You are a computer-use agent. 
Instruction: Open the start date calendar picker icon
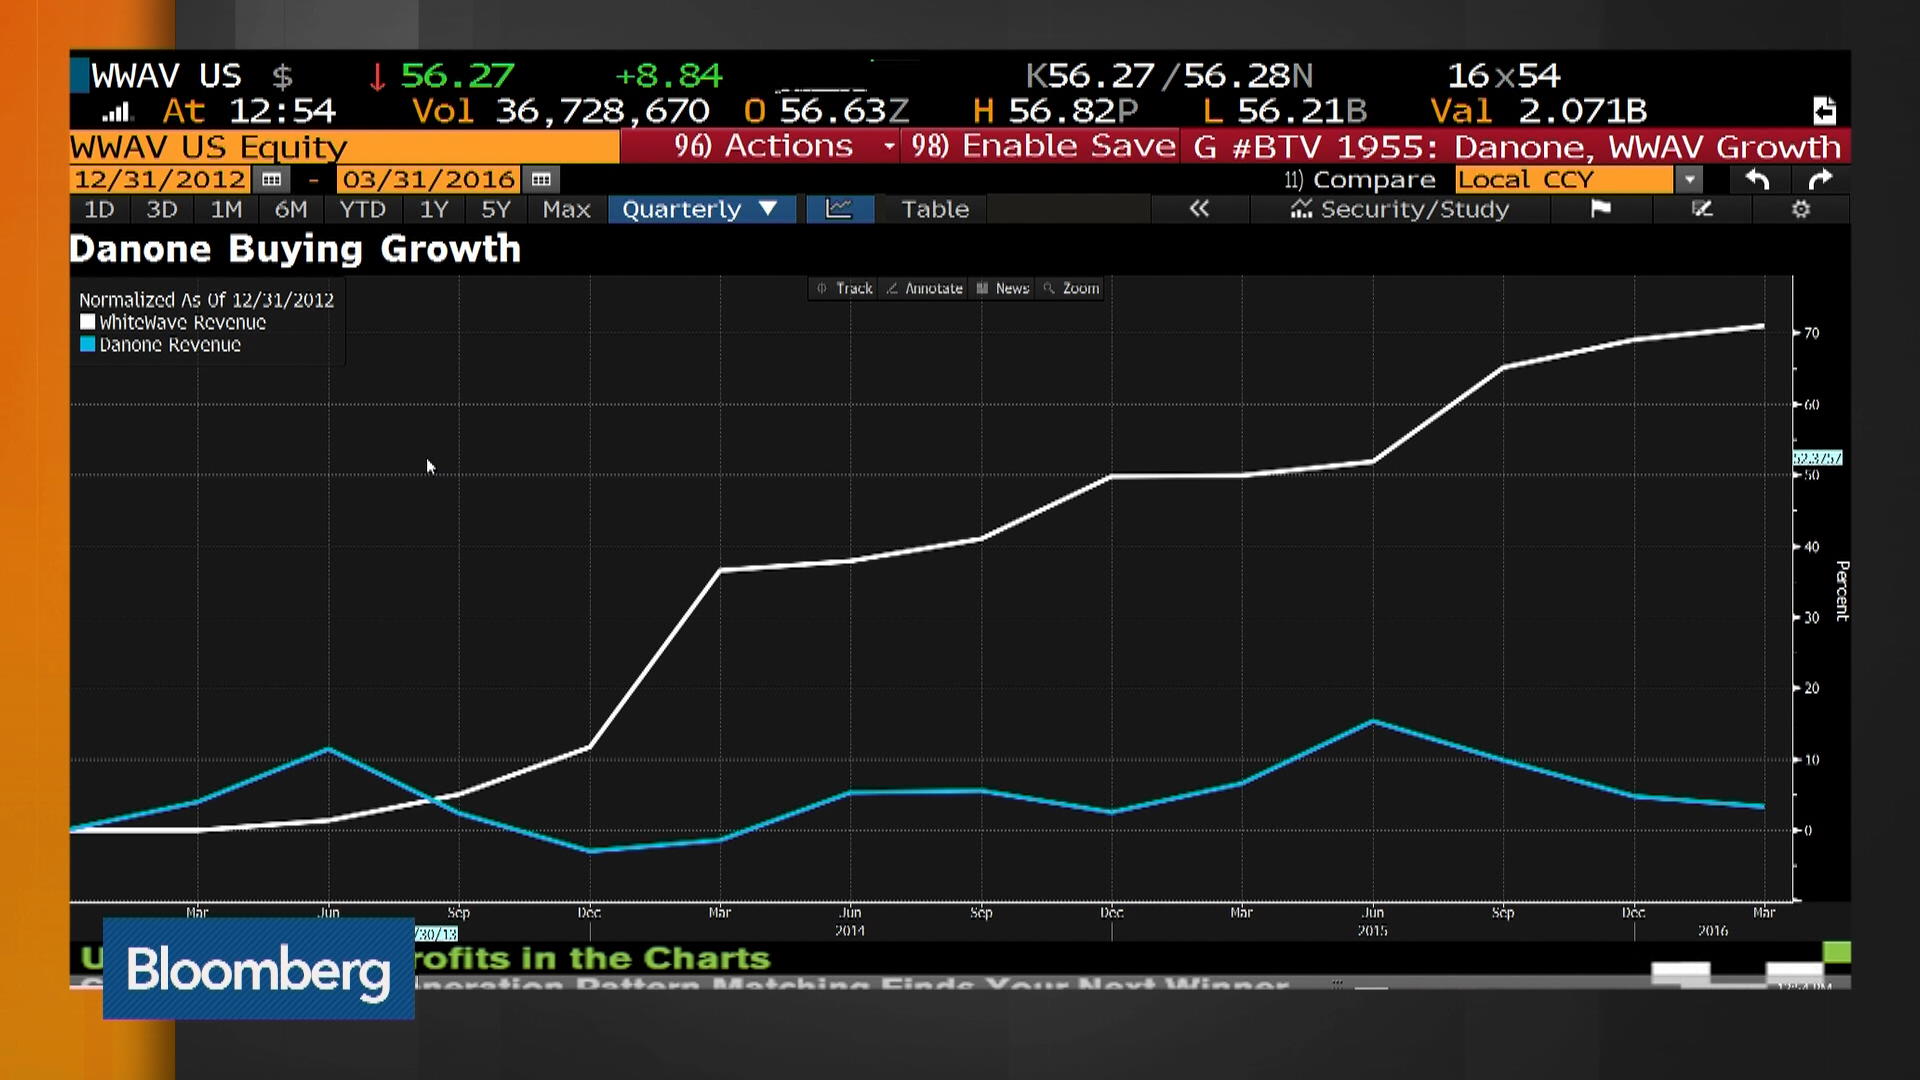click(x=271, y=180)
